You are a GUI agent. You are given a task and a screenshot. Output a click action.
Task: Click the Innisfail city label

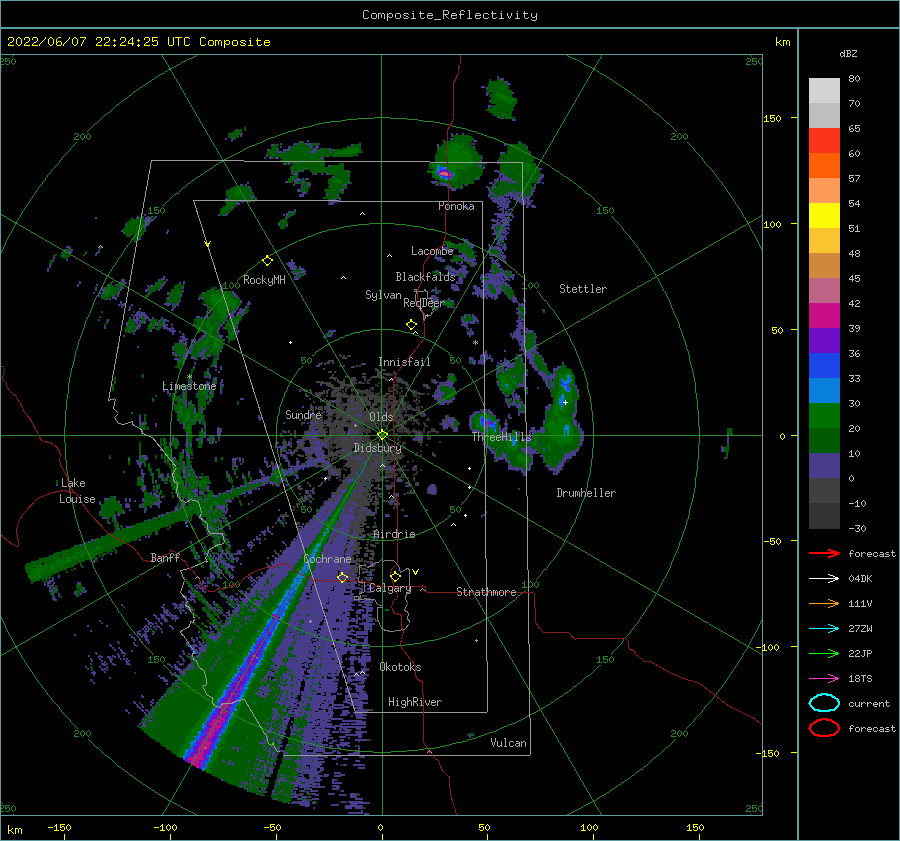coord(404,362)
